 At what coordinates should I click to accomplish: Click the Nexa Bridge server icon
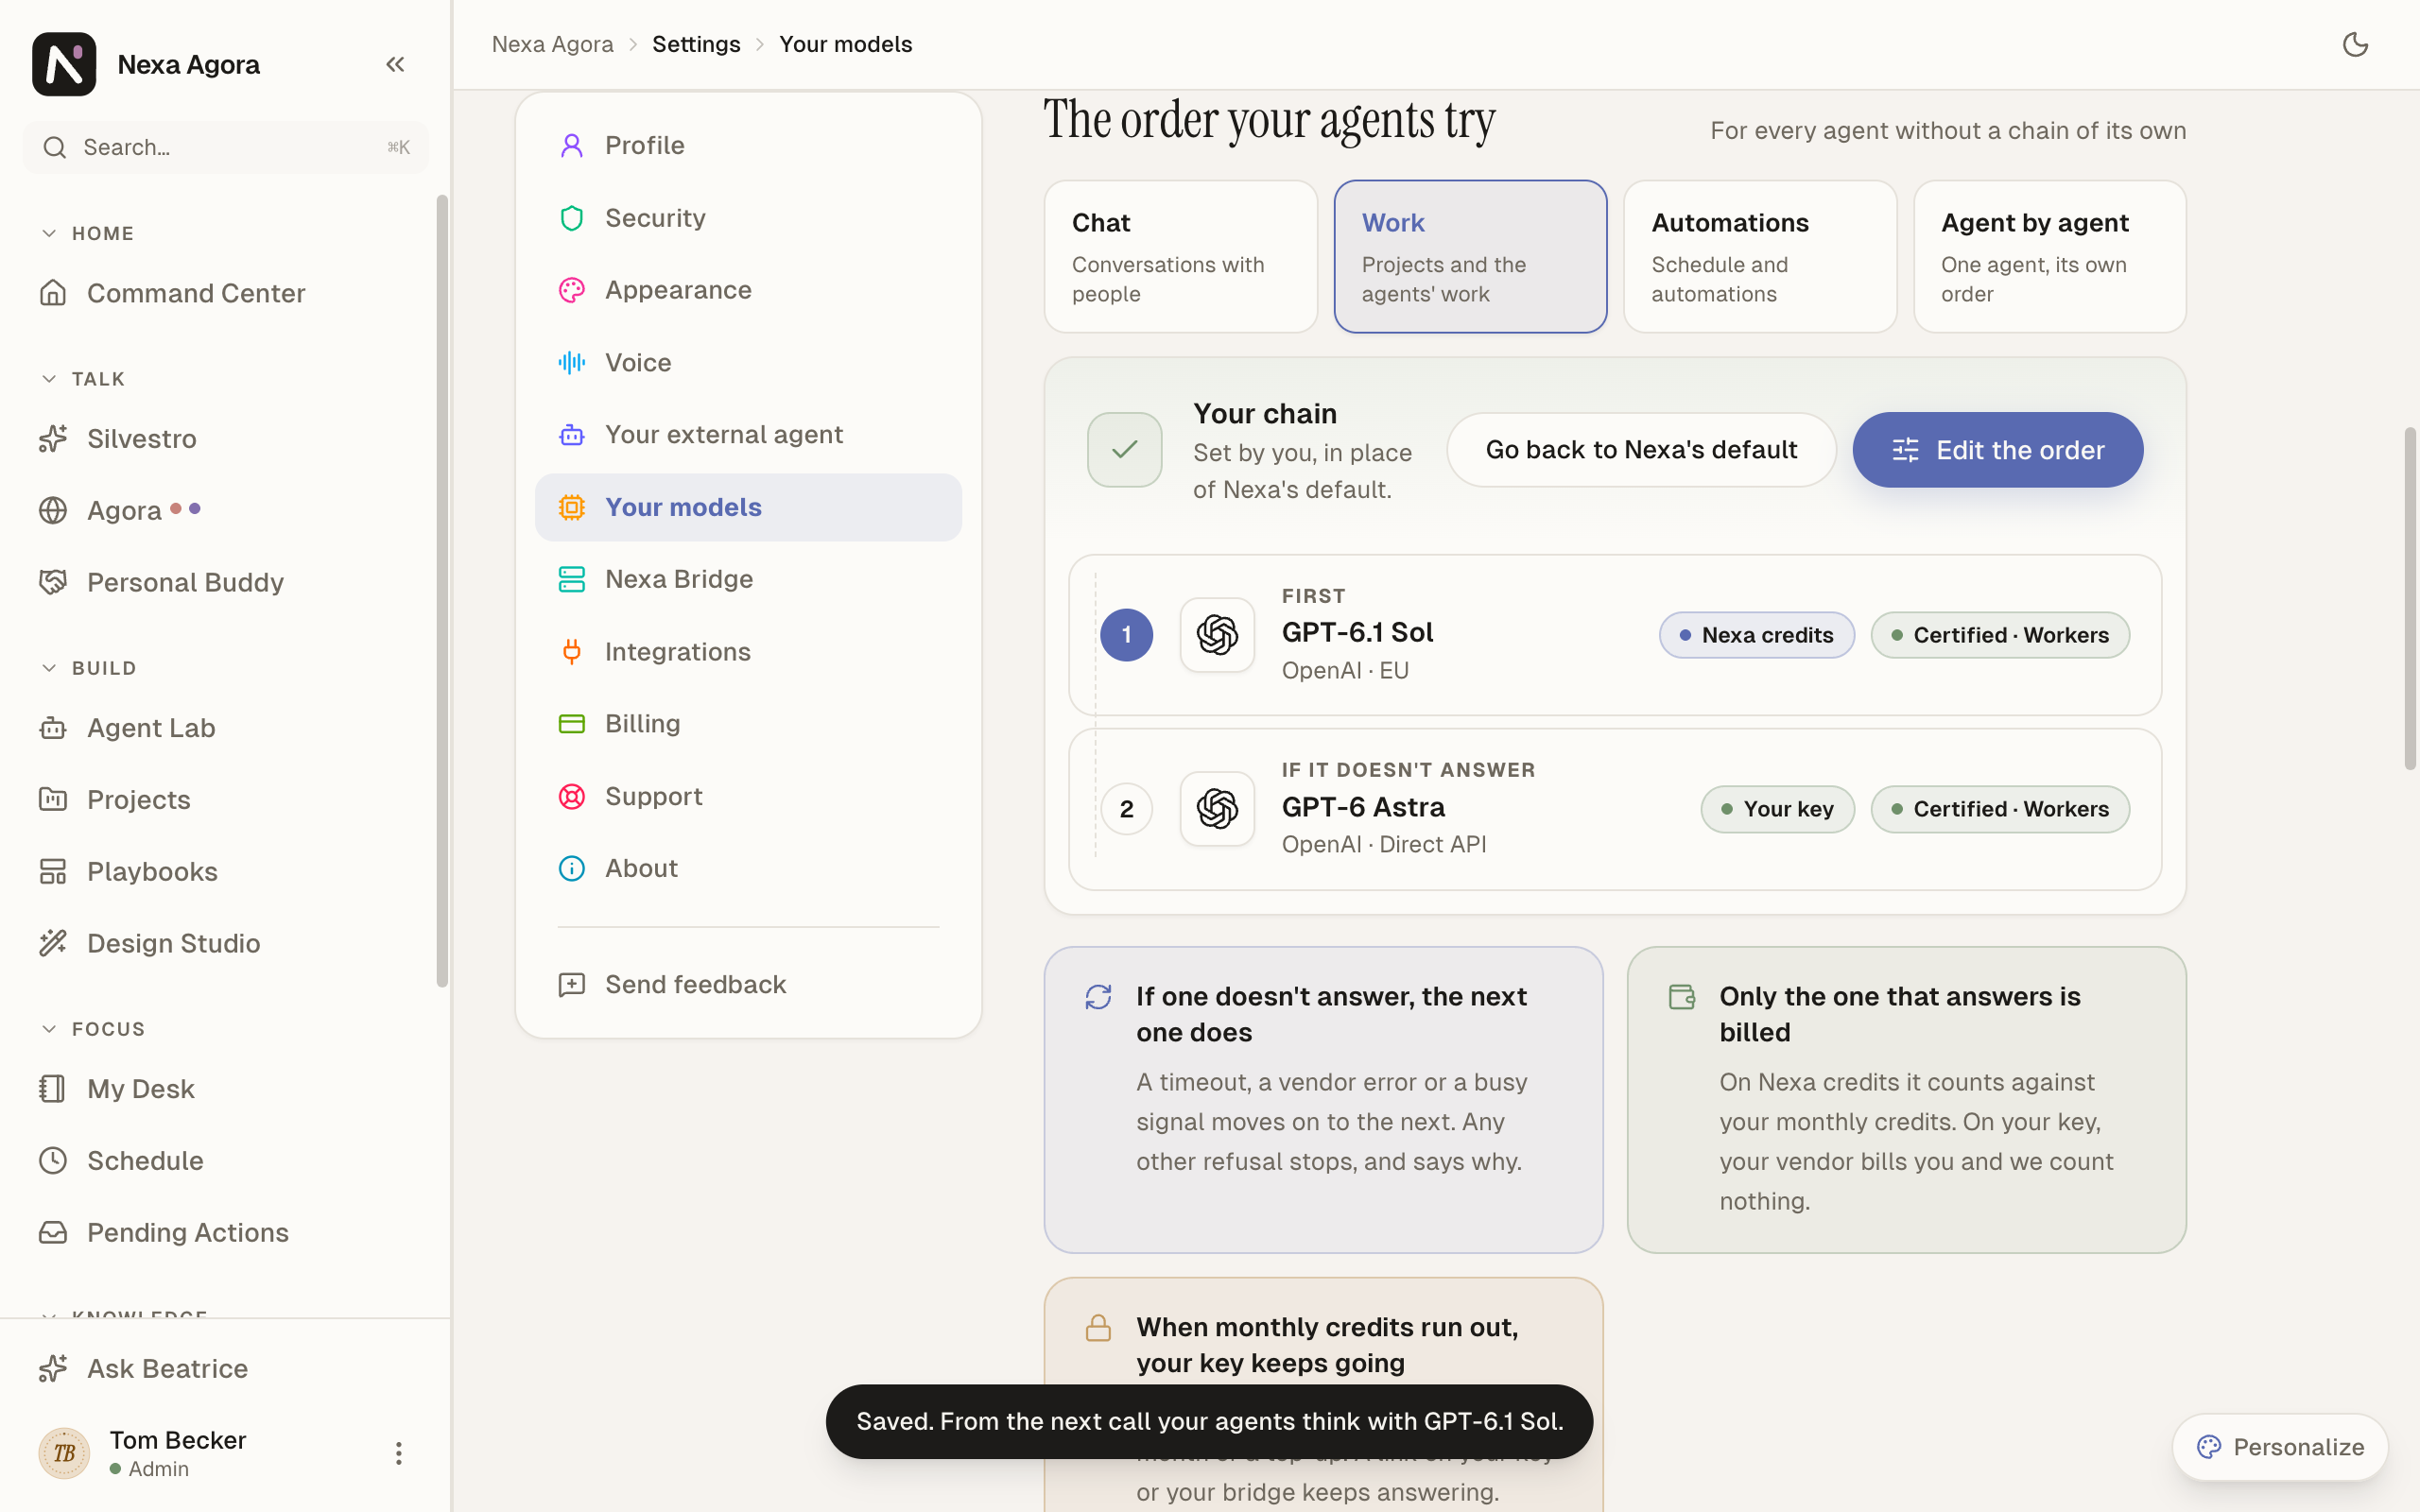[x=571, y=579]
